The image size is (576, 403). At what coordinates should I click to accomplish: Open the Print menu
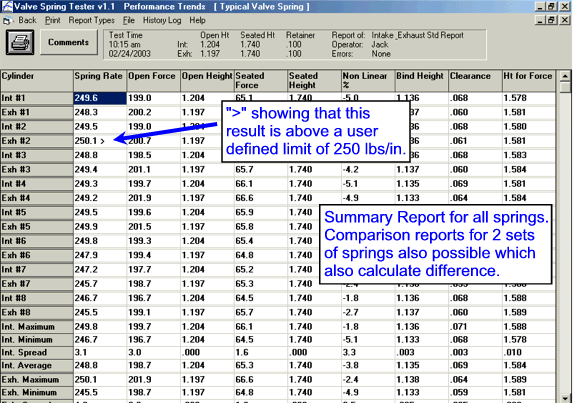(53, 21)
